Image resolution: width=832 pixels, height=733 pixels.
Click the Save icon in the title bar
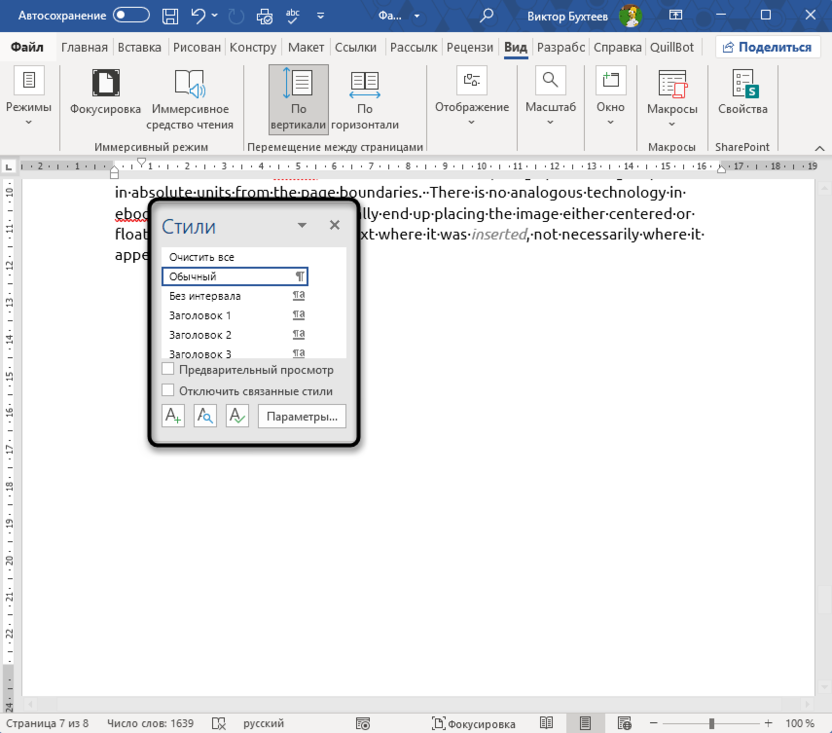(x=171, y=16)
